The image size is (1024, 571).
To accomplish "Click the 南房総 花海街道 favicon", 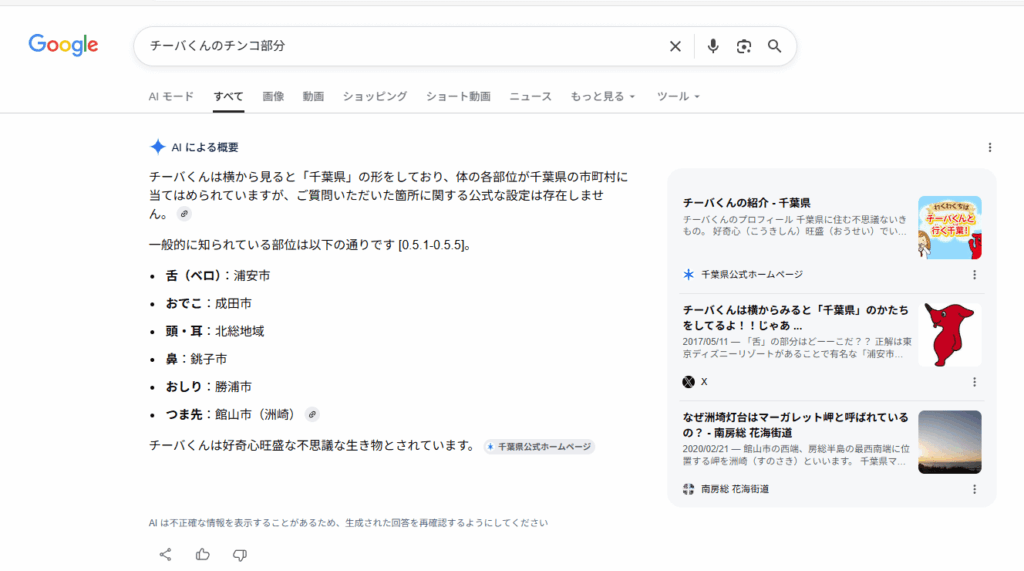I will [688, 489].
